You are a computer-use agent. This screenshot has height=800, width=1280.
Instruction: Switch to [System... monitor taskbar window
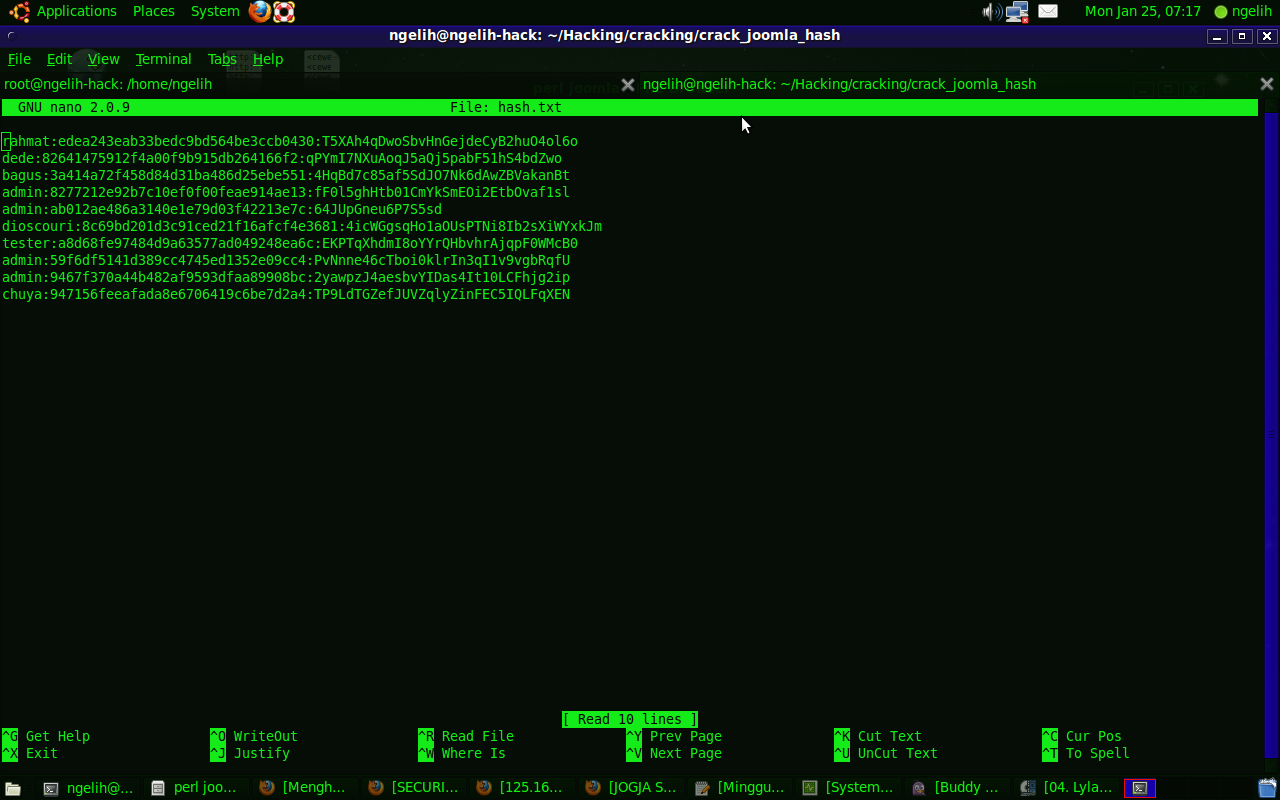[846, 788]
